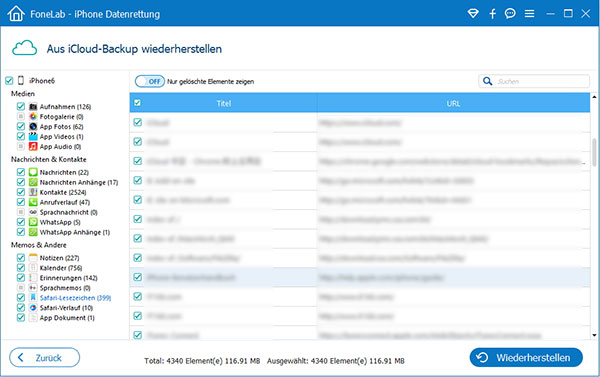Click the 'Nachrichten & Kontakte' section heading
Image resolution: width=600 pixels, height=377 pixels.
coord(49,159)
